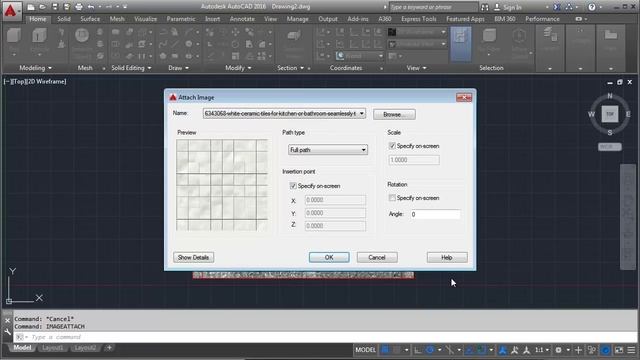
Task: Expand the Section panel
Action: [x=291, y=68]
